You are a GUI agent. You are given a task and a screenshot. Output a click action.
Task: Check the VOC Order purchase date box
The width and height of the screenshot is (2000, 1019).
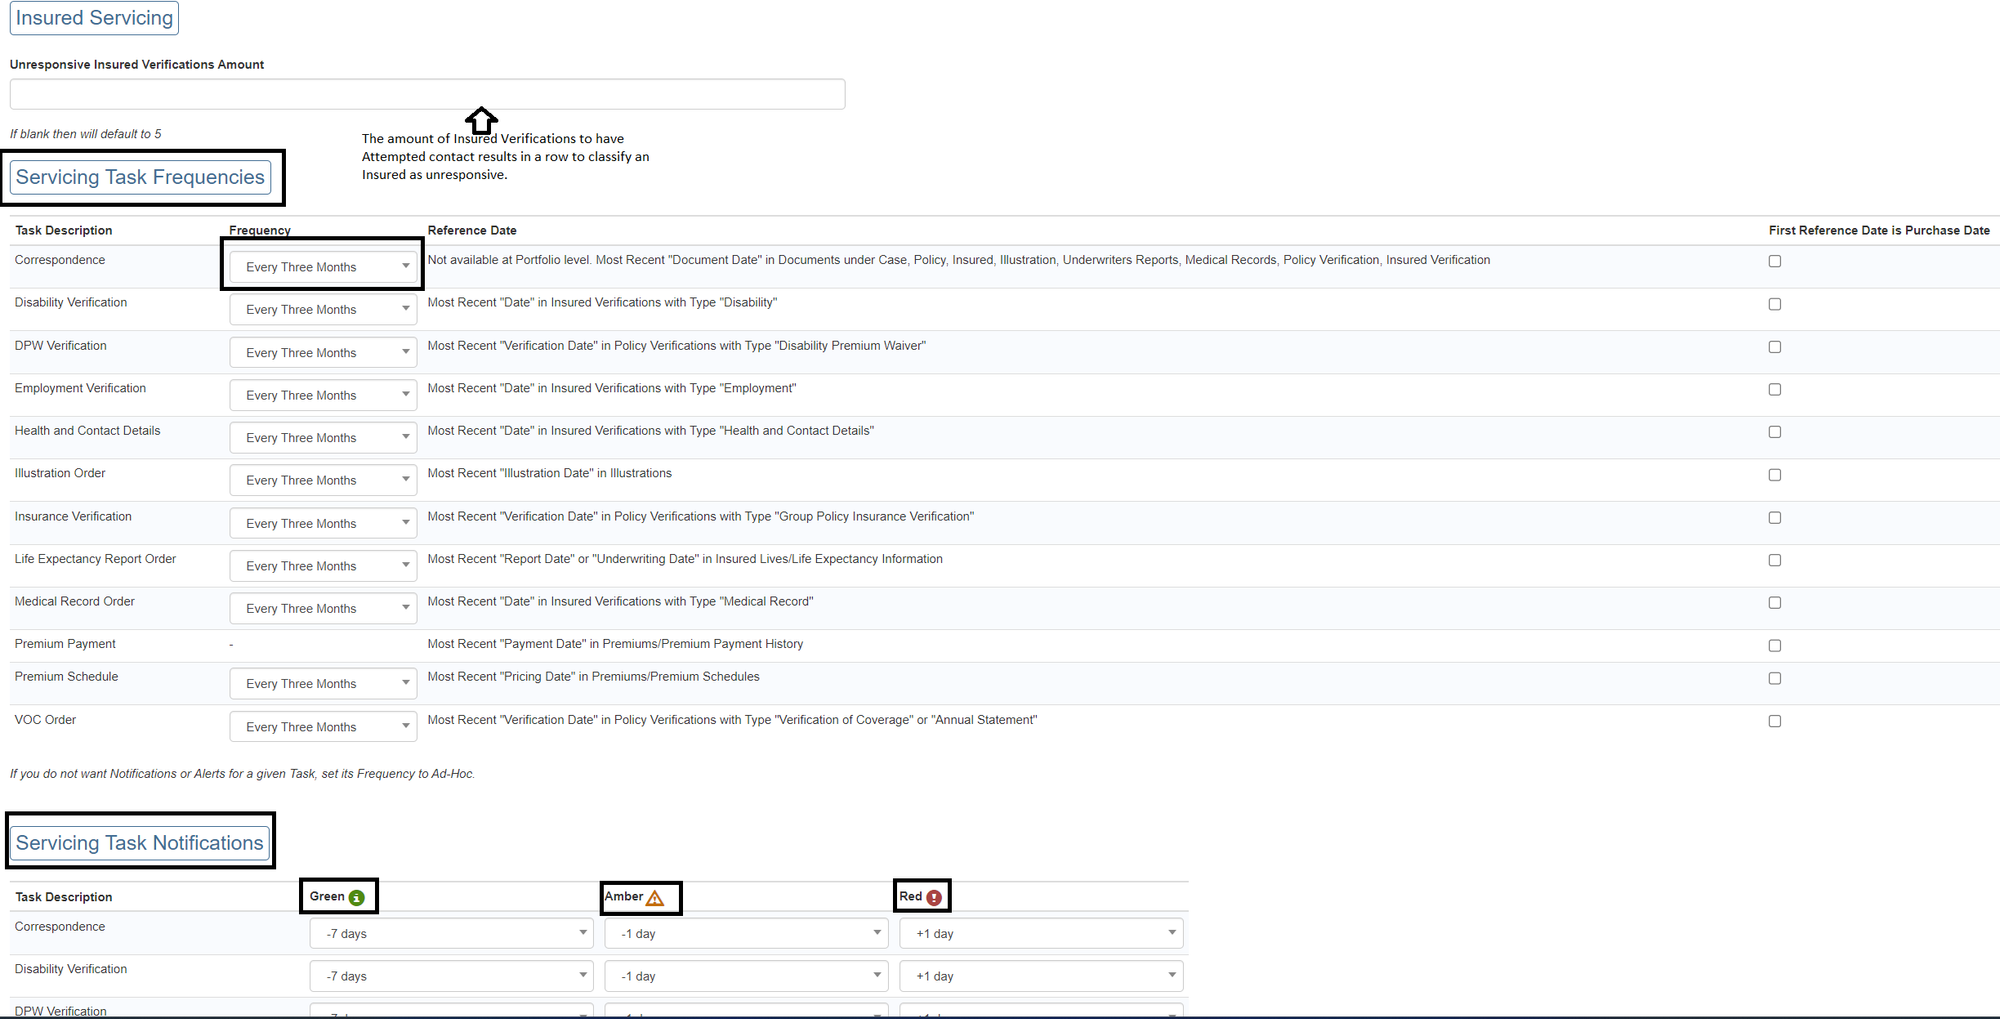(x=1774, y=721)
